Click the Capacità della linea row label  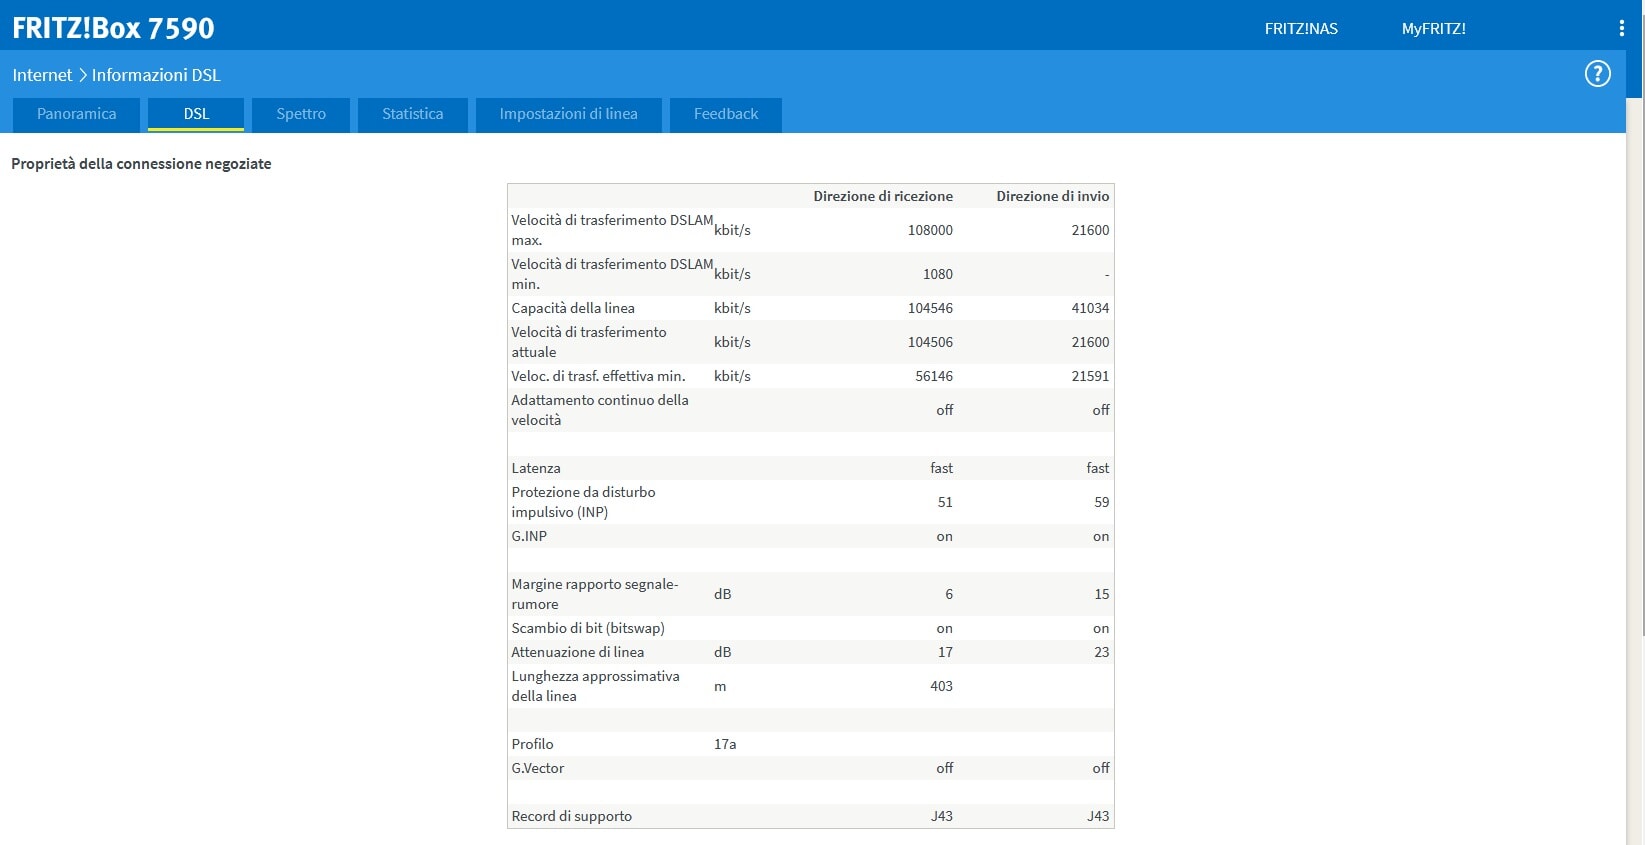(573, 308)
